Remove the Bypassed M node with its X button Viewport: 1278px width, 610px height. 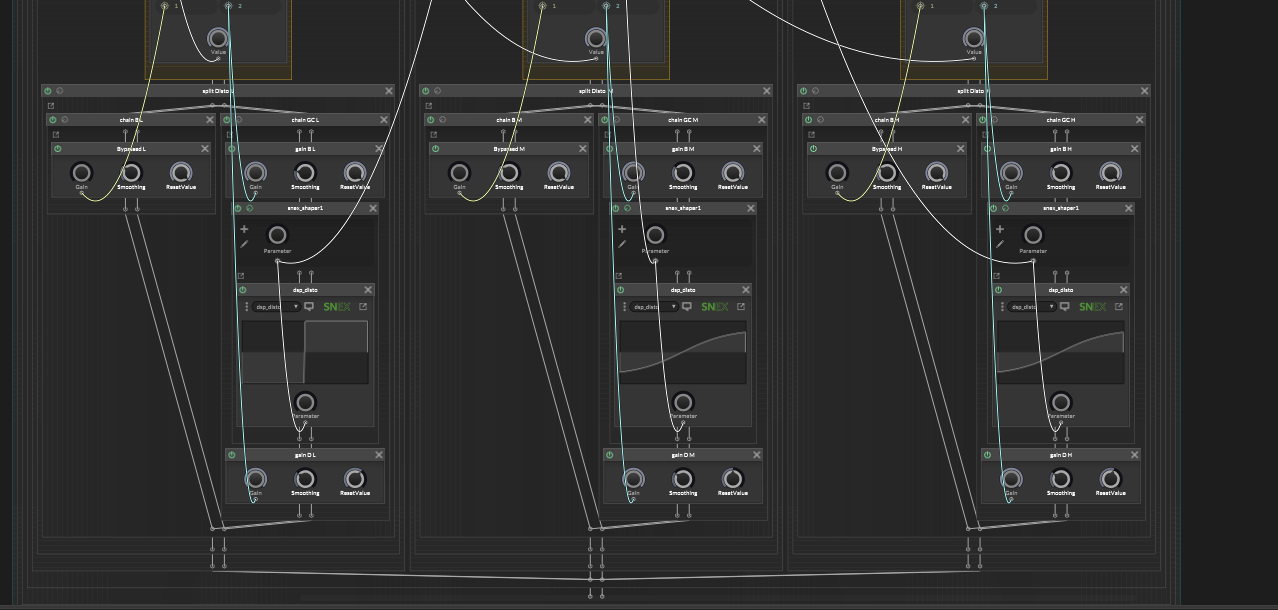tap(583, 149)
